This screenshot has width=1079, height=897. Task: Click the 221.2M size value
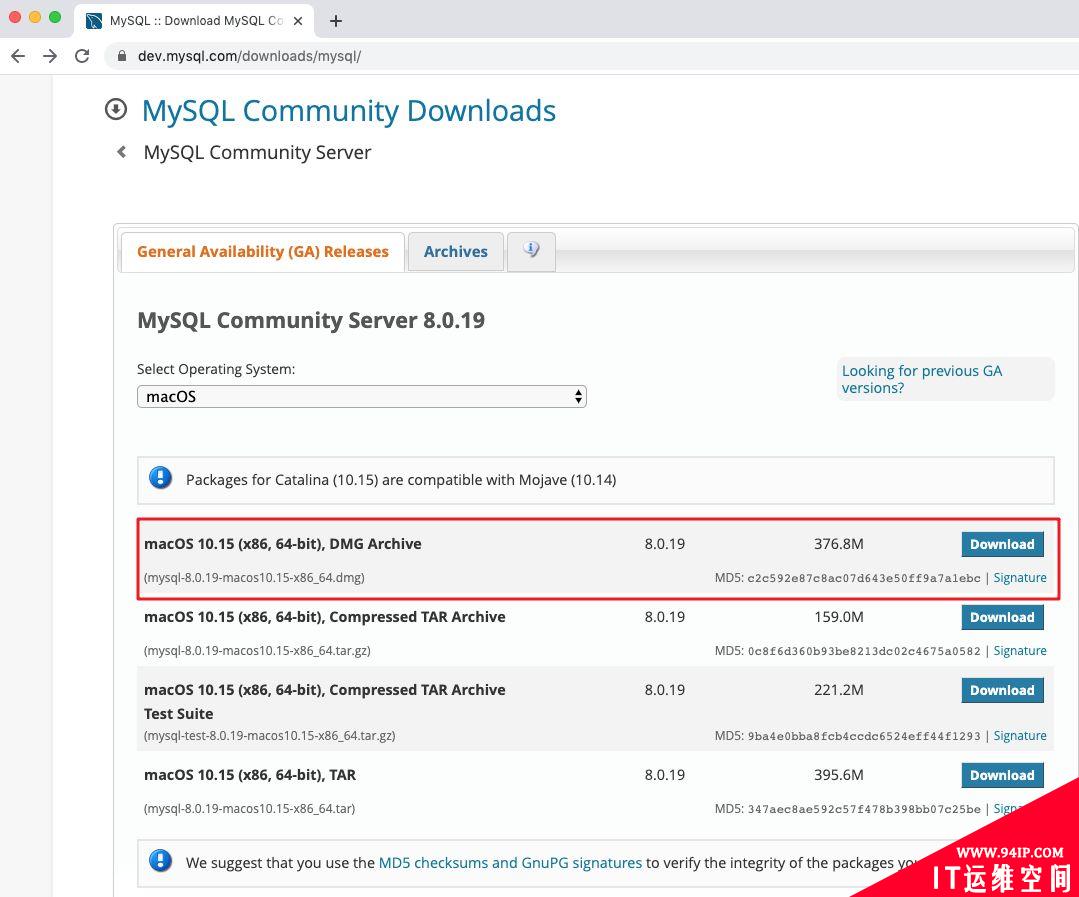838,690
